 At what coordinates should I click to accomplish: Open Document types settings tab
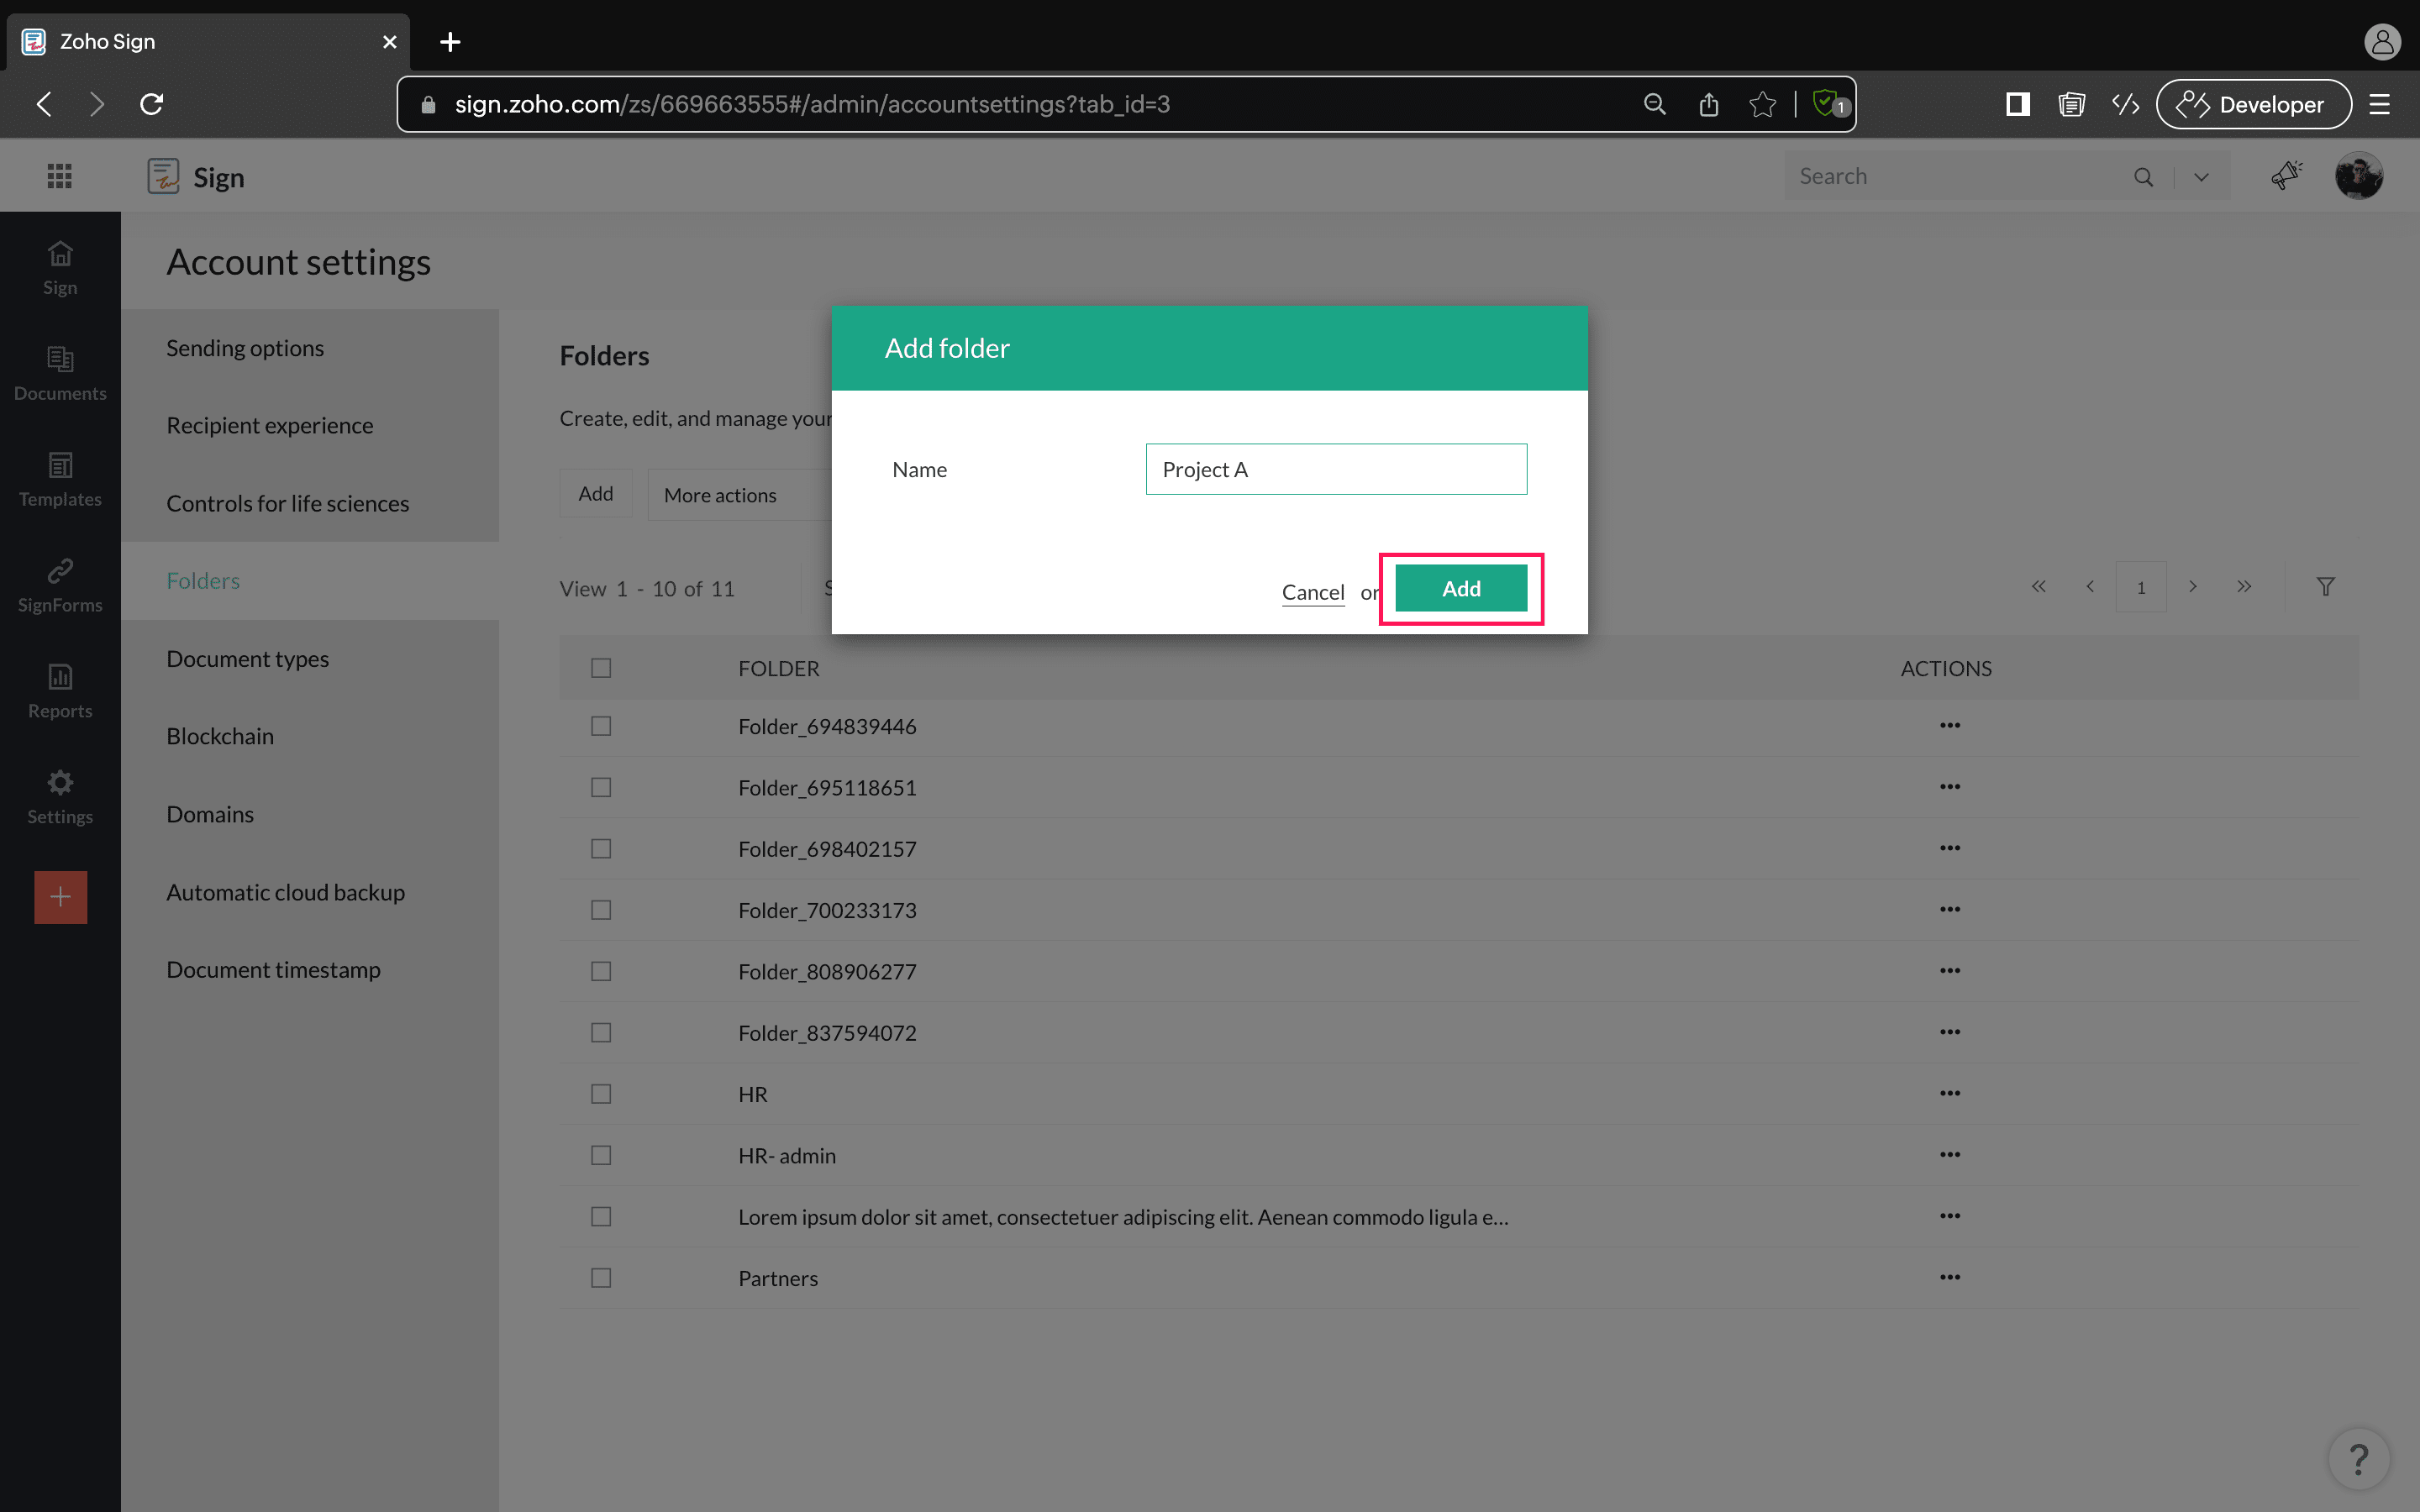point(247,659)
